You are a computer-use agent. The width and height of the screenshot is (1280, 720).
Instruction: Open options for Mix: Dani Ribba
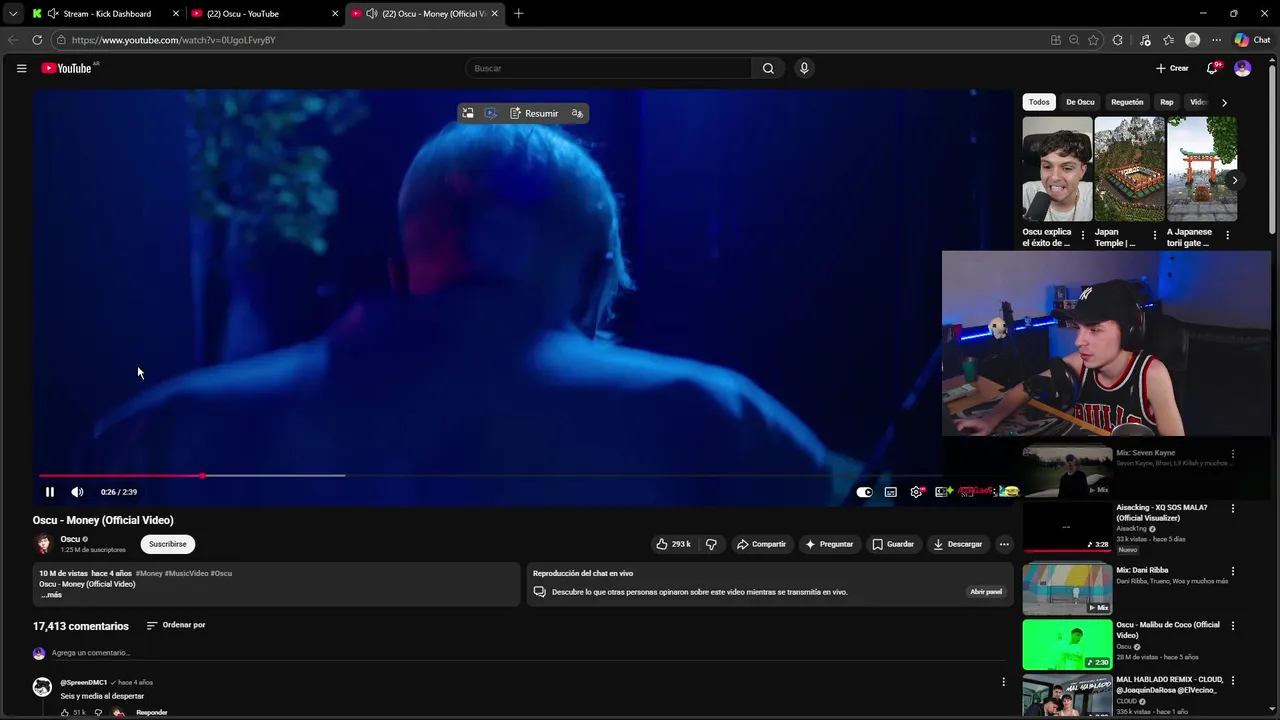point(1232,571)
